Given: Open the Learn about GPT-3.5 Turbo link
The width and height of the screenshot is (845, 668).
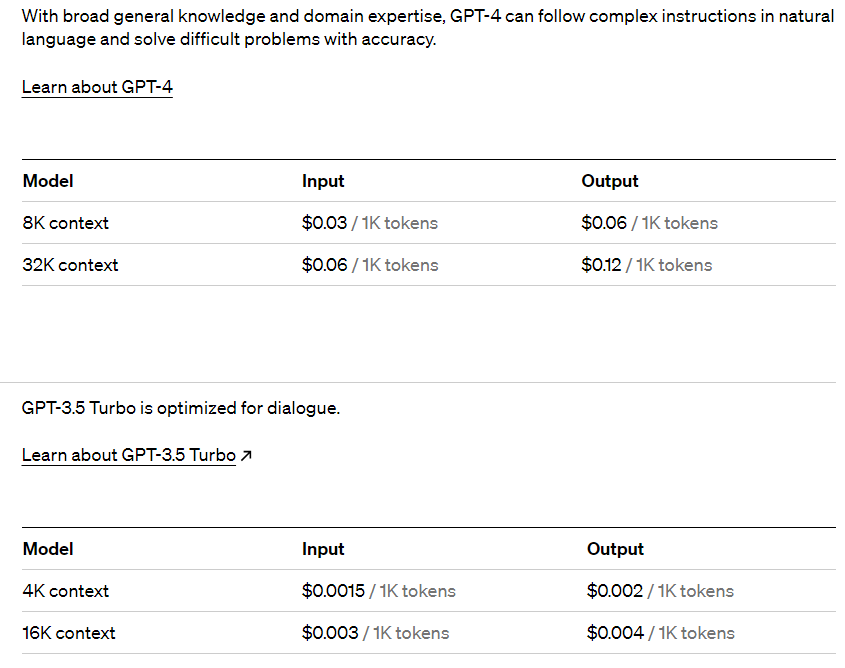Looking at the screenshot, I should tap(129, 455).
